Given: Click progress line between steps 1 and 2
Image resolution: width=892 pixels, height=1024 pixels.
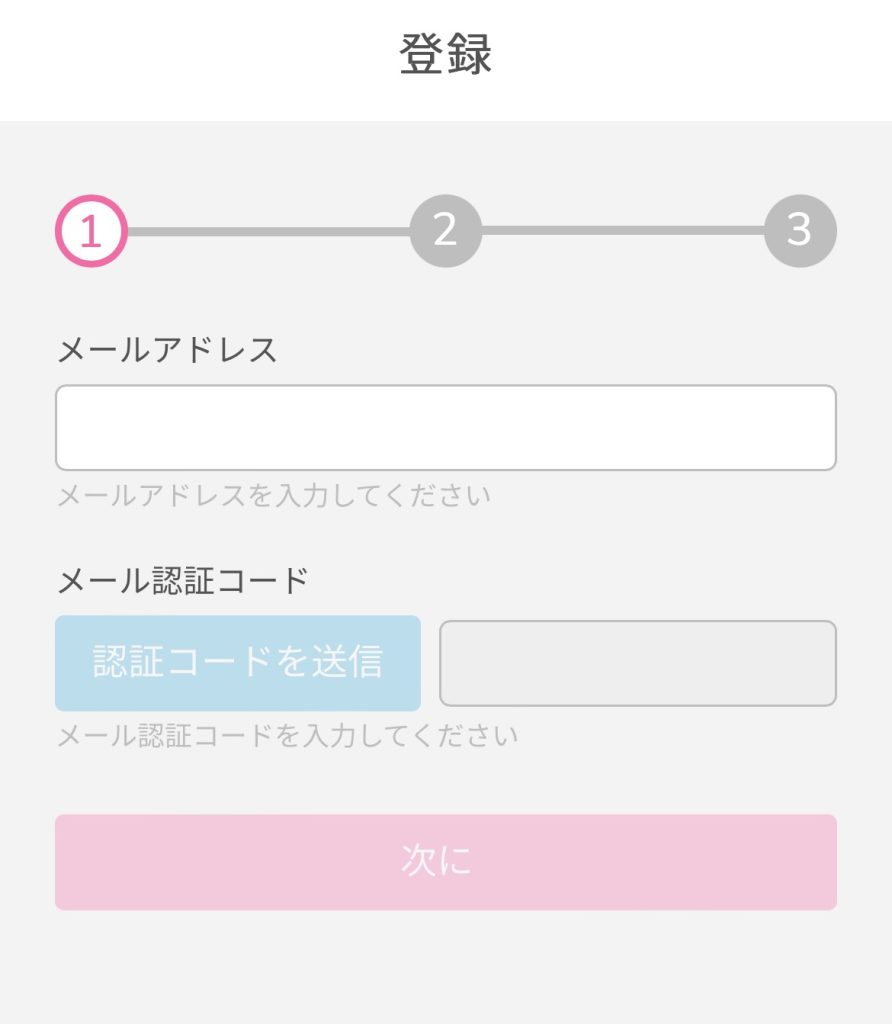Looking at the screenshot, I should (269, 231).
